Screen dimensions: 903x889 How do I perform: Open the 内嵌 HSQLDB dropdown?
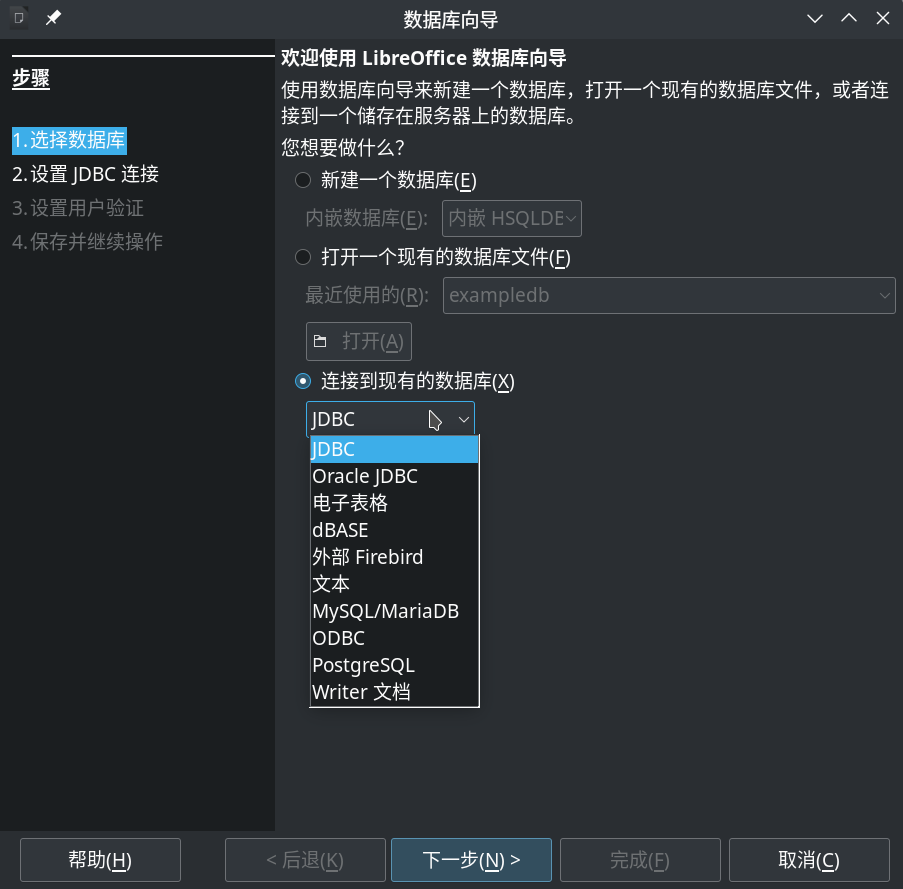point(511,218)
